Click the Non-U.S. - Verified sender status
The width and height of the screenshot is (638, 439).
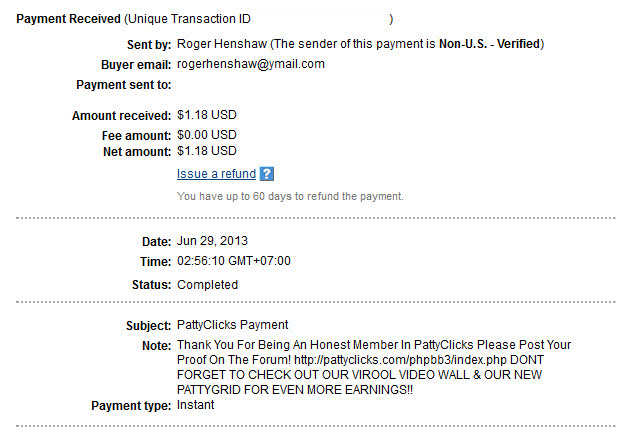click(489, 44)
